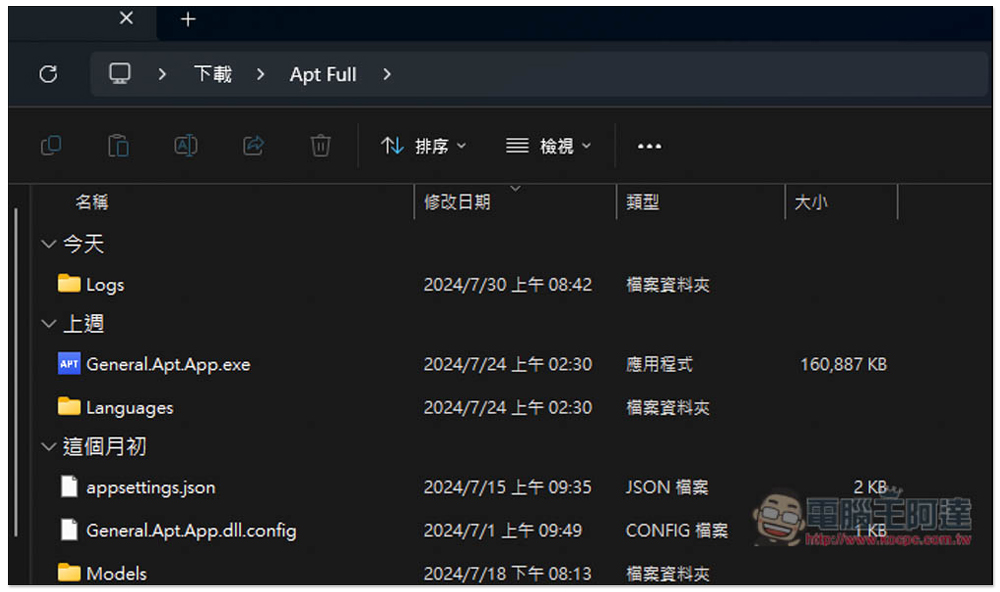Collapse the 上週 group
This screenshot has width=1000, height=592.
48,323
